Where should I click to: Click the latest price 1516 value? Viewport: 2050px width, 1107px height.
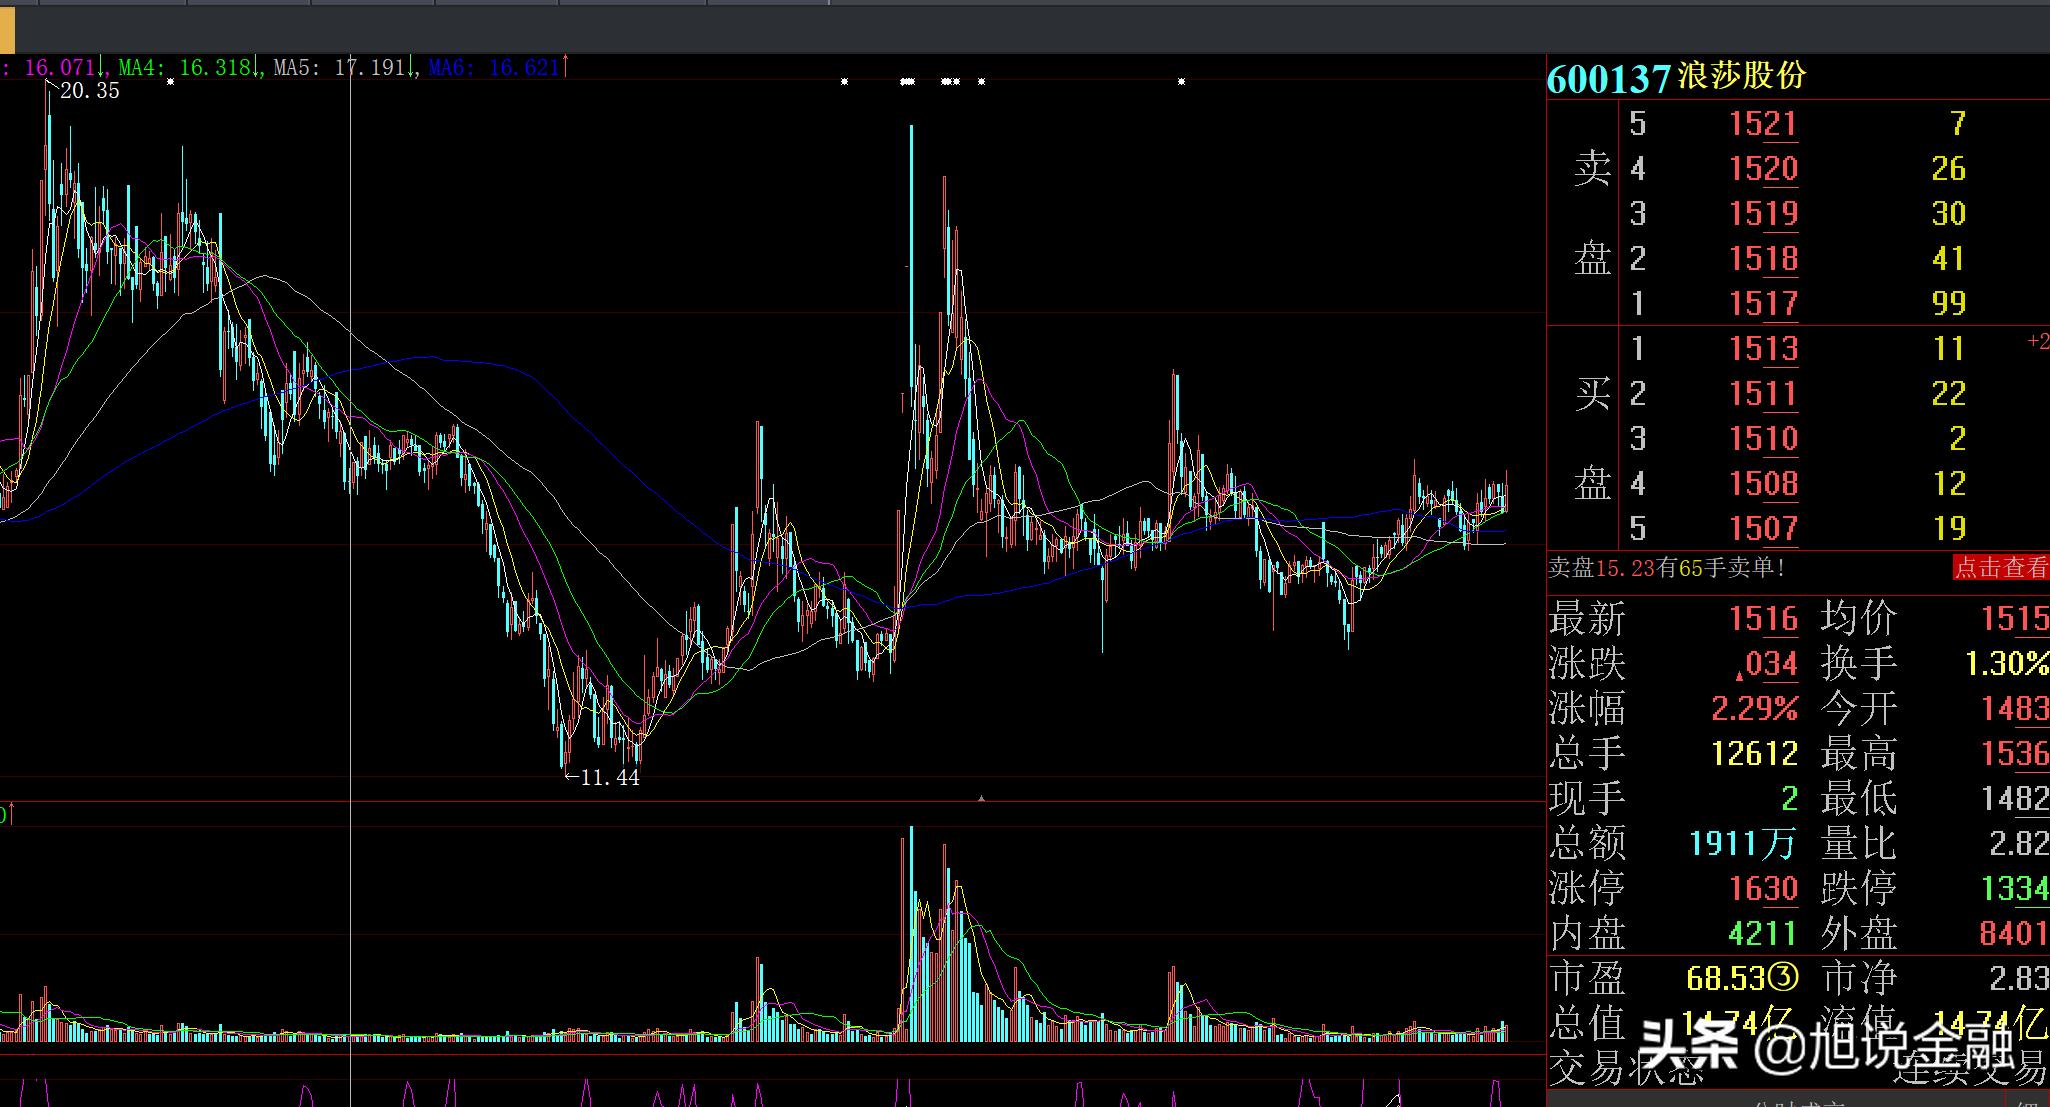(x=1763, y=619)
